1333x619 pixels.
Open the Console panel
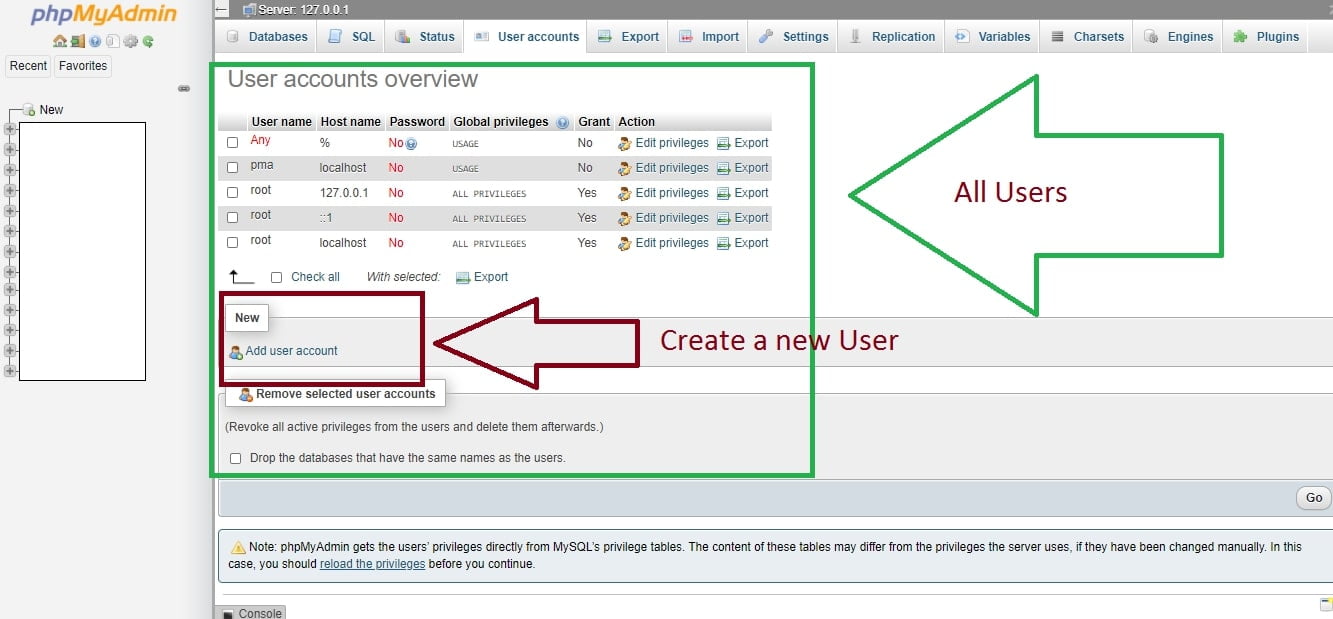(x=252, y=612)
